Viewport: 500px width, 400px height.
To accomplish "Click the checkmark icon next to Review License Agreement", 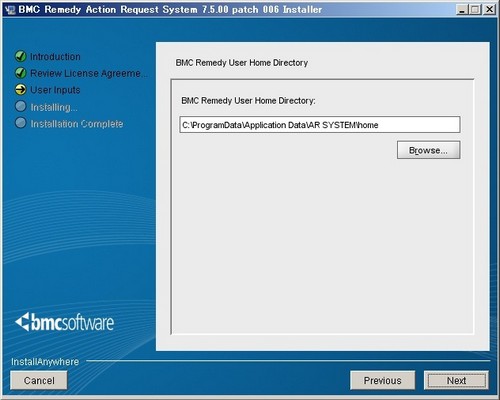I will point(21,73).
